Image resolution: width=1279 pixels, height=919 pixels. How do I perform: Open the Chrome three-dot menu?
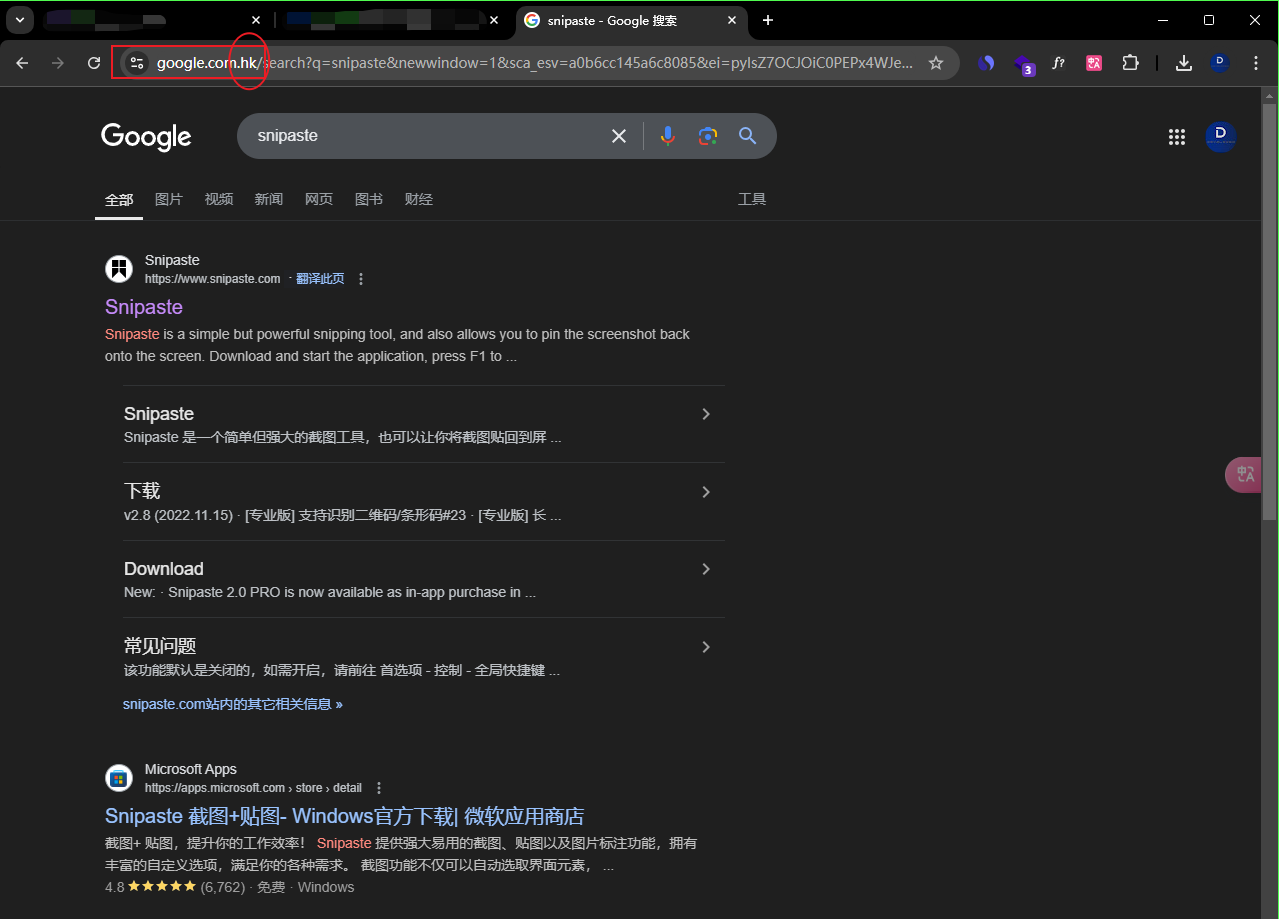(1256, 63)
